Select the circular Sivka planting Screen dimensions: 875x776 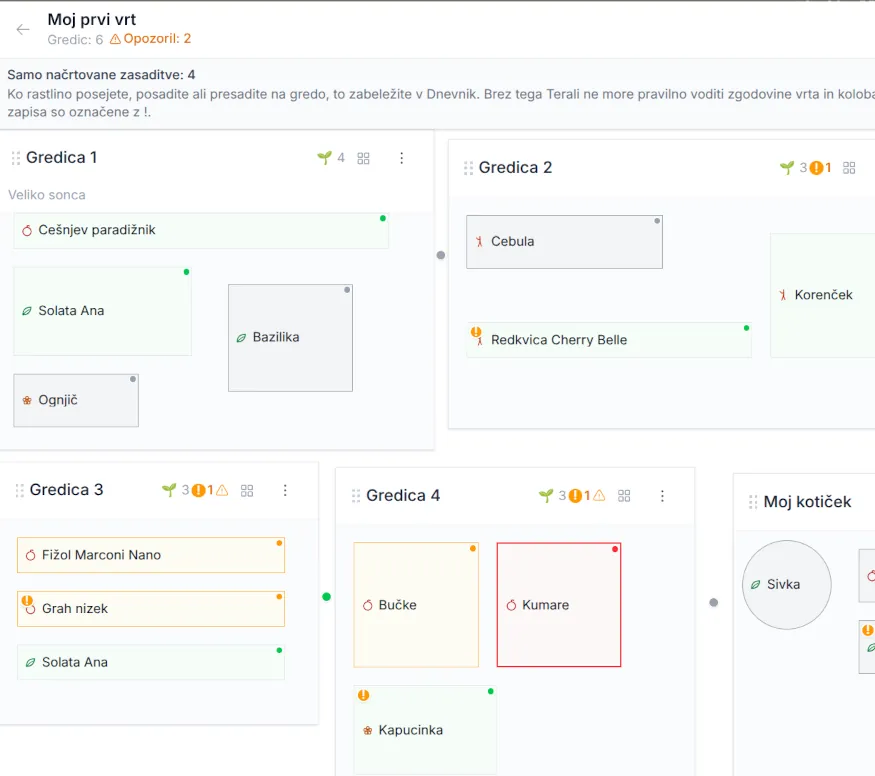point(786,585)
